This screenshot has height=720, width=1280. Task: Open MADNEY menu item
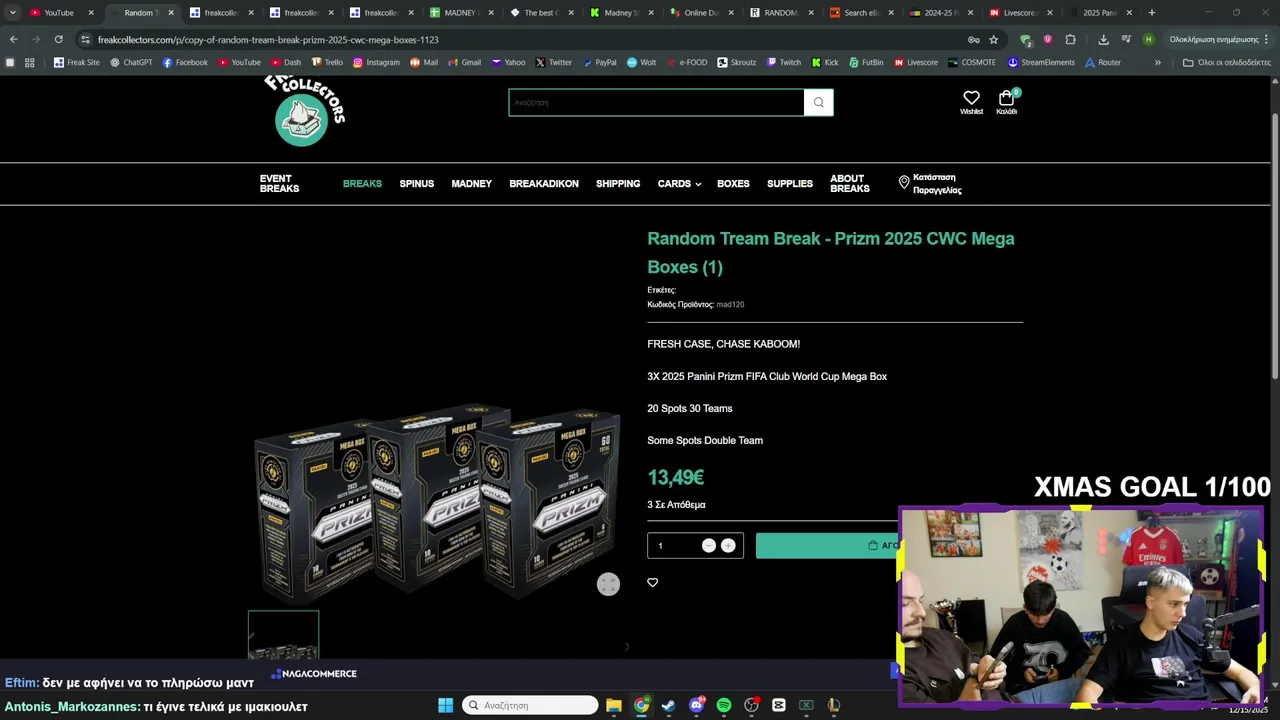[471, 184]
